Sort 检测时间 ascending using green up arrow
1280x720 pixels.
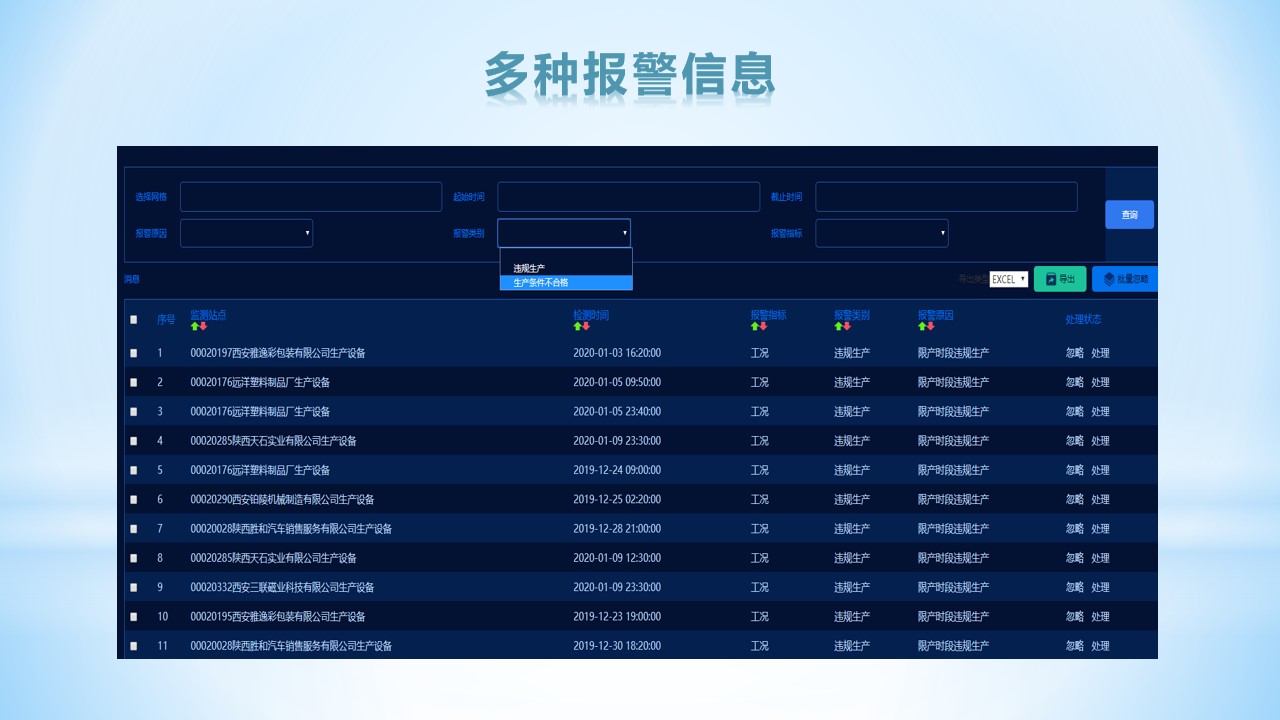tap(577, 326)
